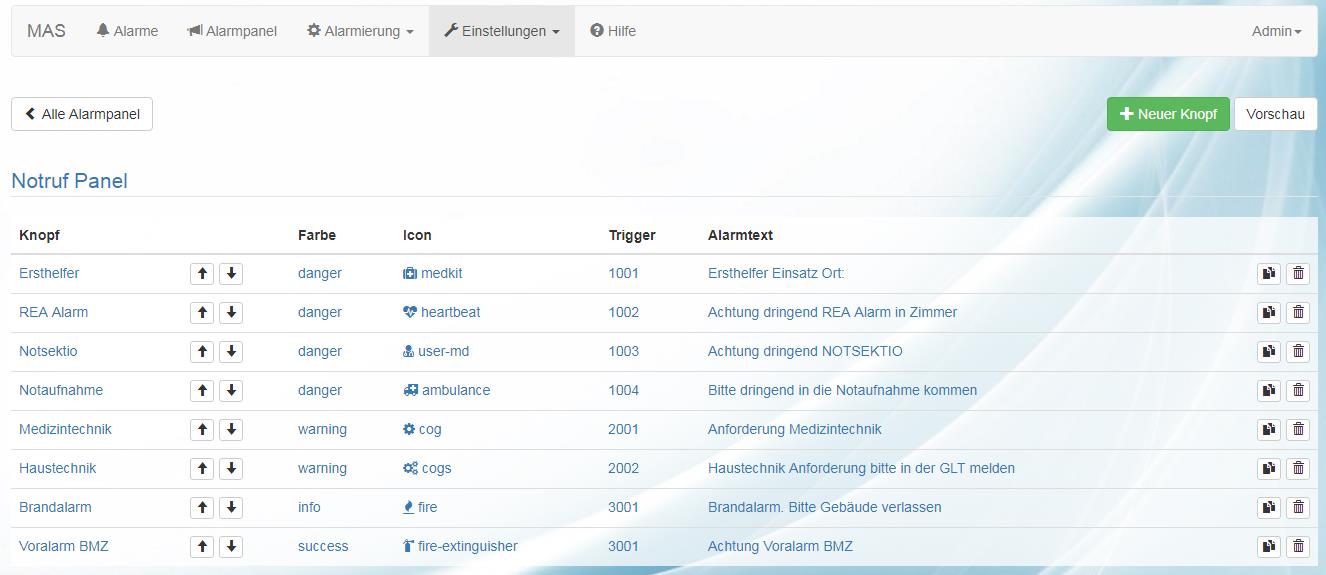Move Notaufnahme row down
The height and width of the screenshot is (575, 1326).
231,391
